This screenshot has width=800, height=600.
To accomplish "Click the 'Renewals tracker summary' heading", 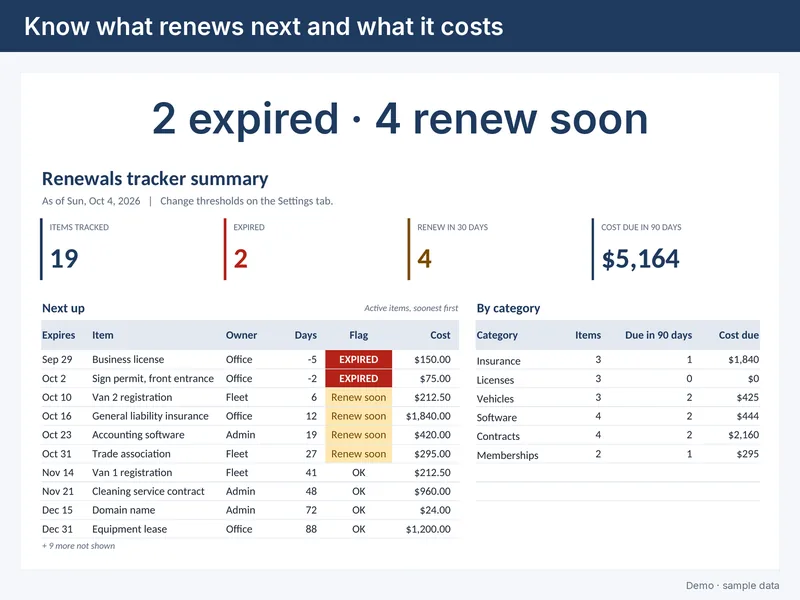I will pyautogui.click(x=155, y=179).
